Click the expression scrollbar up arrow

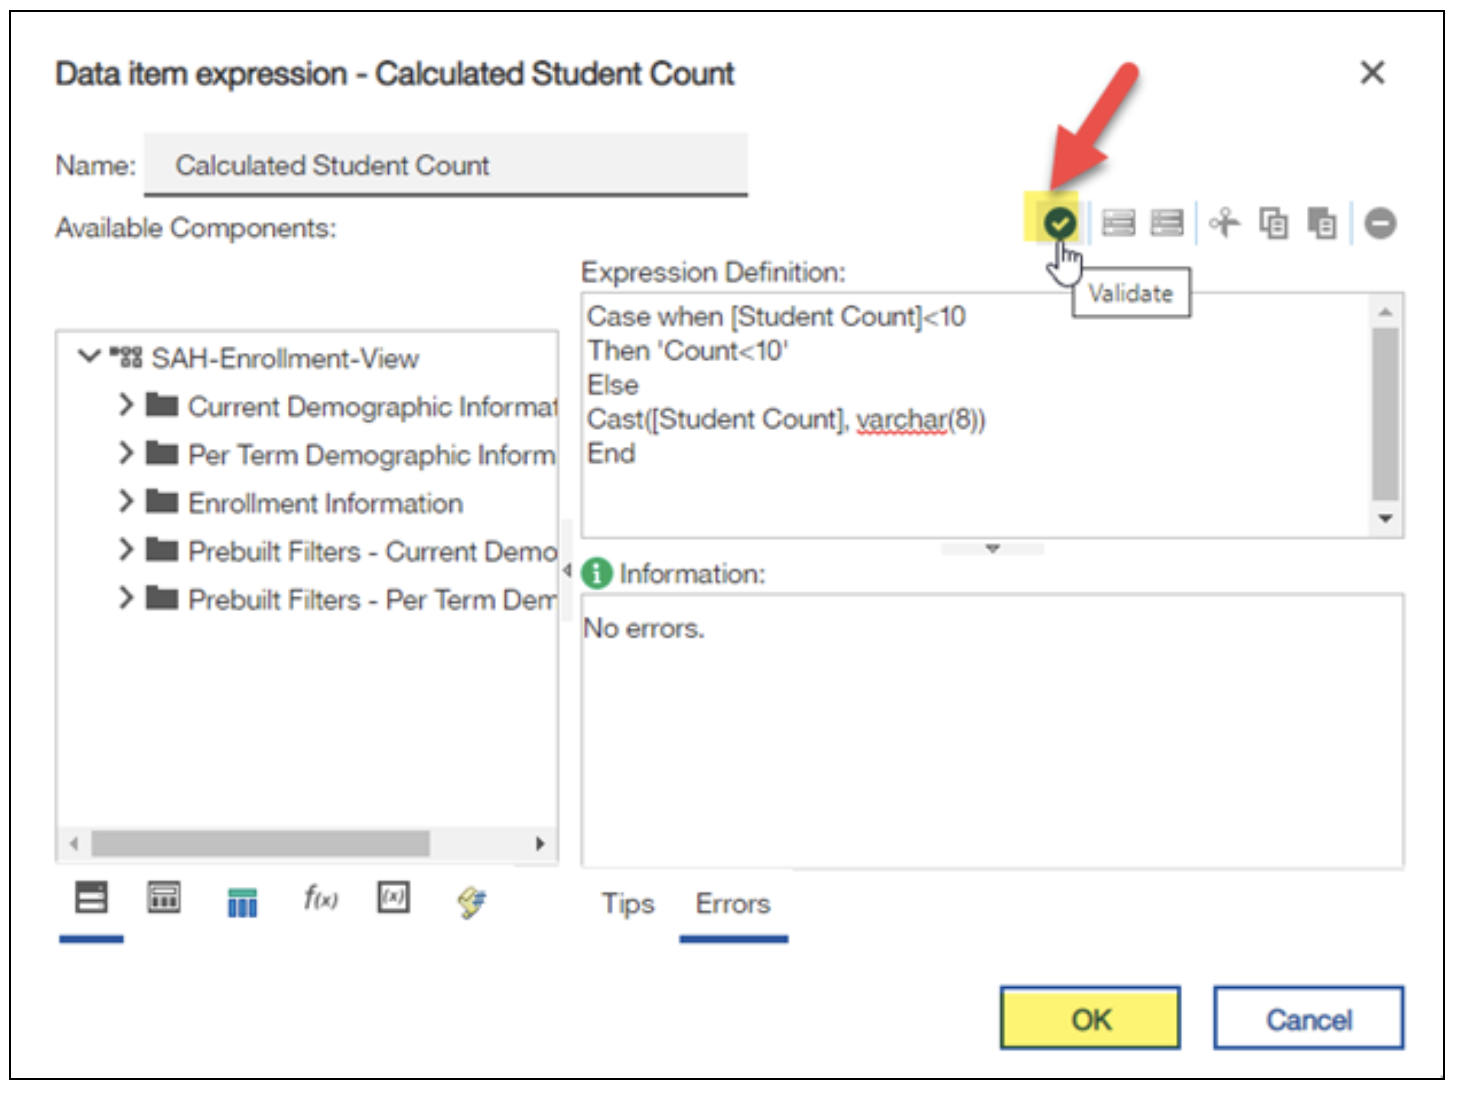tap(1385, 312)
